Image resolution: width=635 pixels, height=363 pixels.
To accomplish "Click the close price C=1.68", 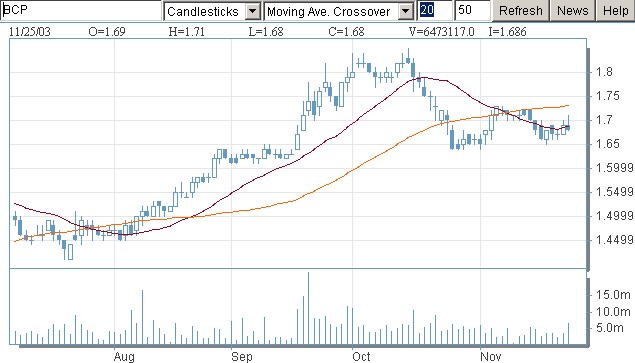I will click(347, 32).
